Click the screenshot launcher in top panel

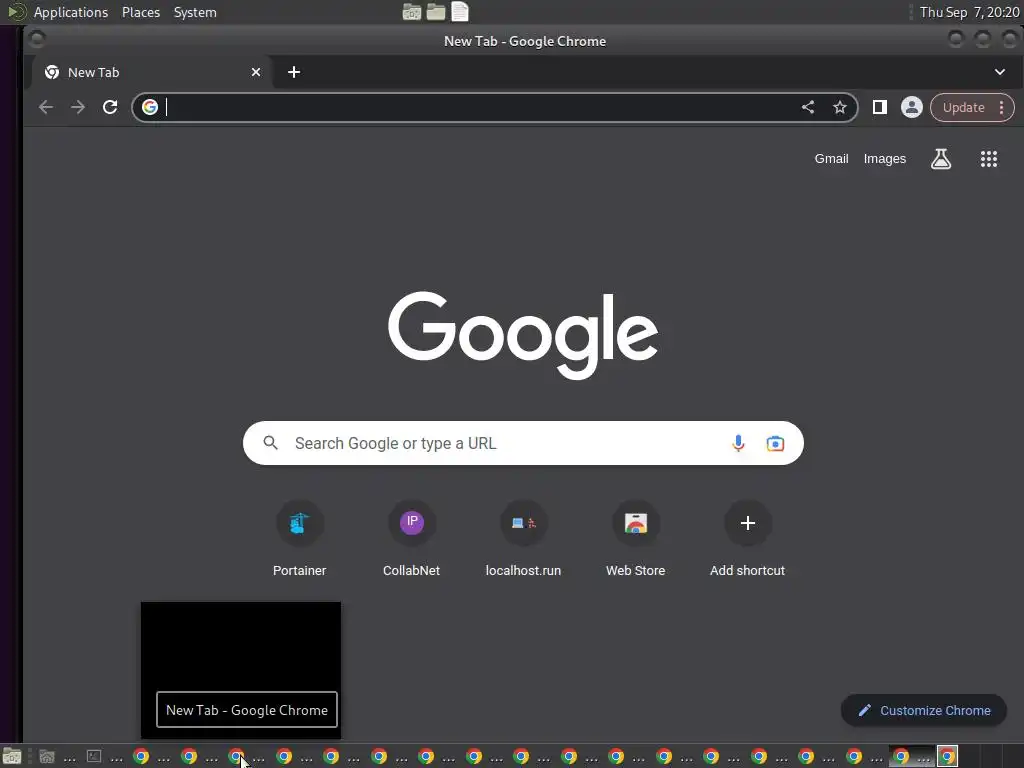click(x=411, y=12)
